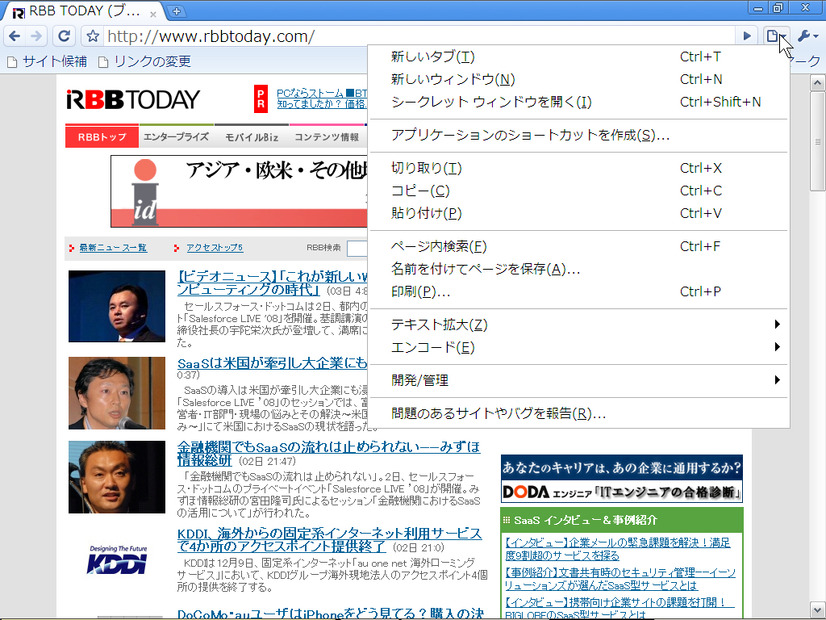Image resolution: width=826 pixels, height=620 pixels.
Task: Open 文書共有時のセキュリティ管理 link
Action: tap(620, 579)
